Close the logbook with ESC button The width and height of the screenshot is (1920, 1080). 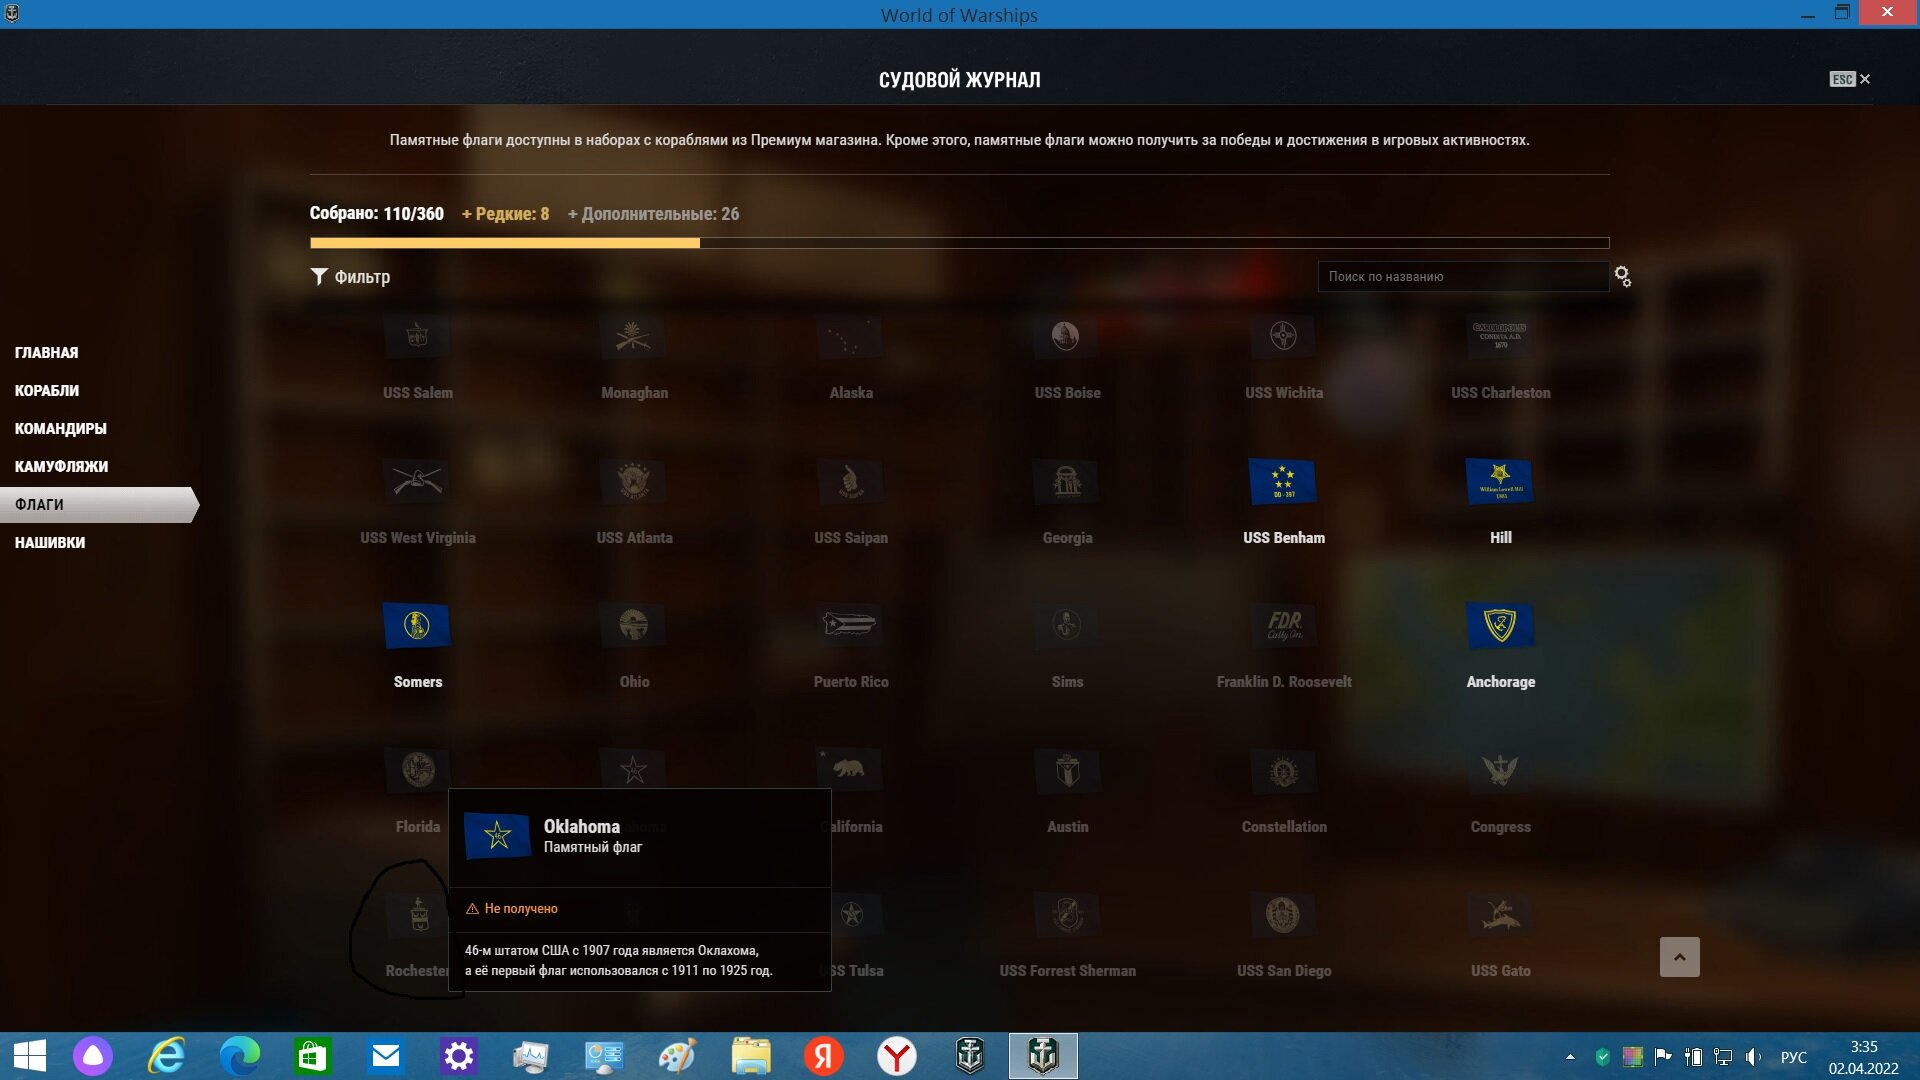coord(1850,79)
